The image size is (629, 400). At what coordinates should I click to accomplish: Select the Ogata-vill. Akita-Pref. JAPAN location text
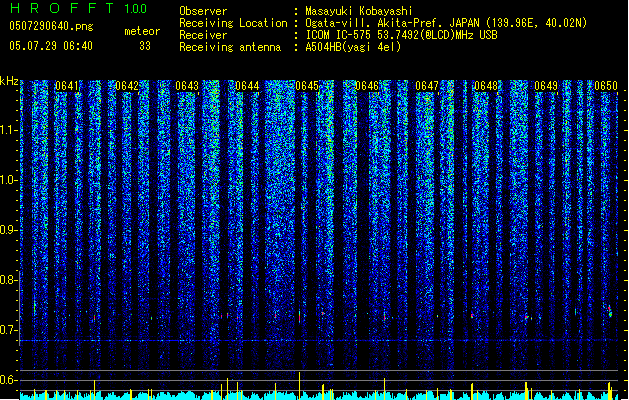coord(446,23)
